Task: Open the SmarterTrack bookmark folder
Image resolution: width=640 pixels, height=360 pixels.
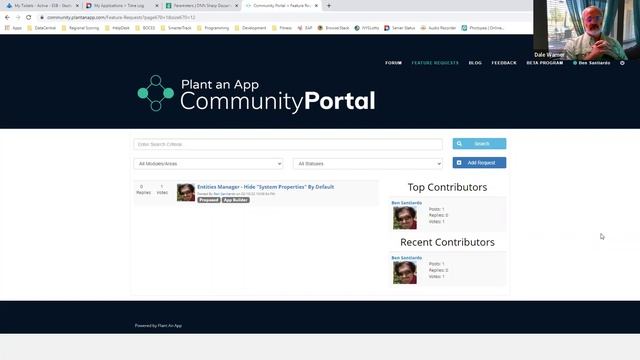Action: [x=176, y=28]
